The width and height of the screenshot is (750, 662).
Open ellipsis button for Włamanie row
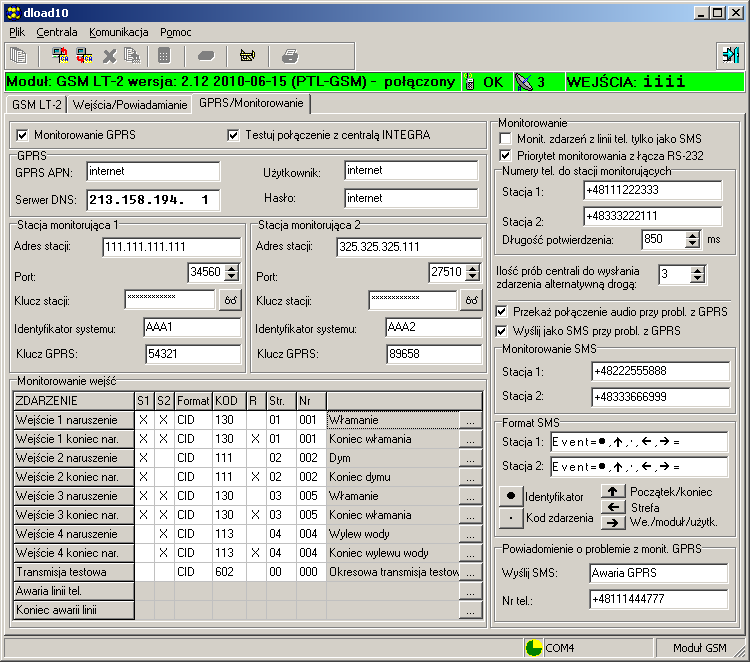471,420
